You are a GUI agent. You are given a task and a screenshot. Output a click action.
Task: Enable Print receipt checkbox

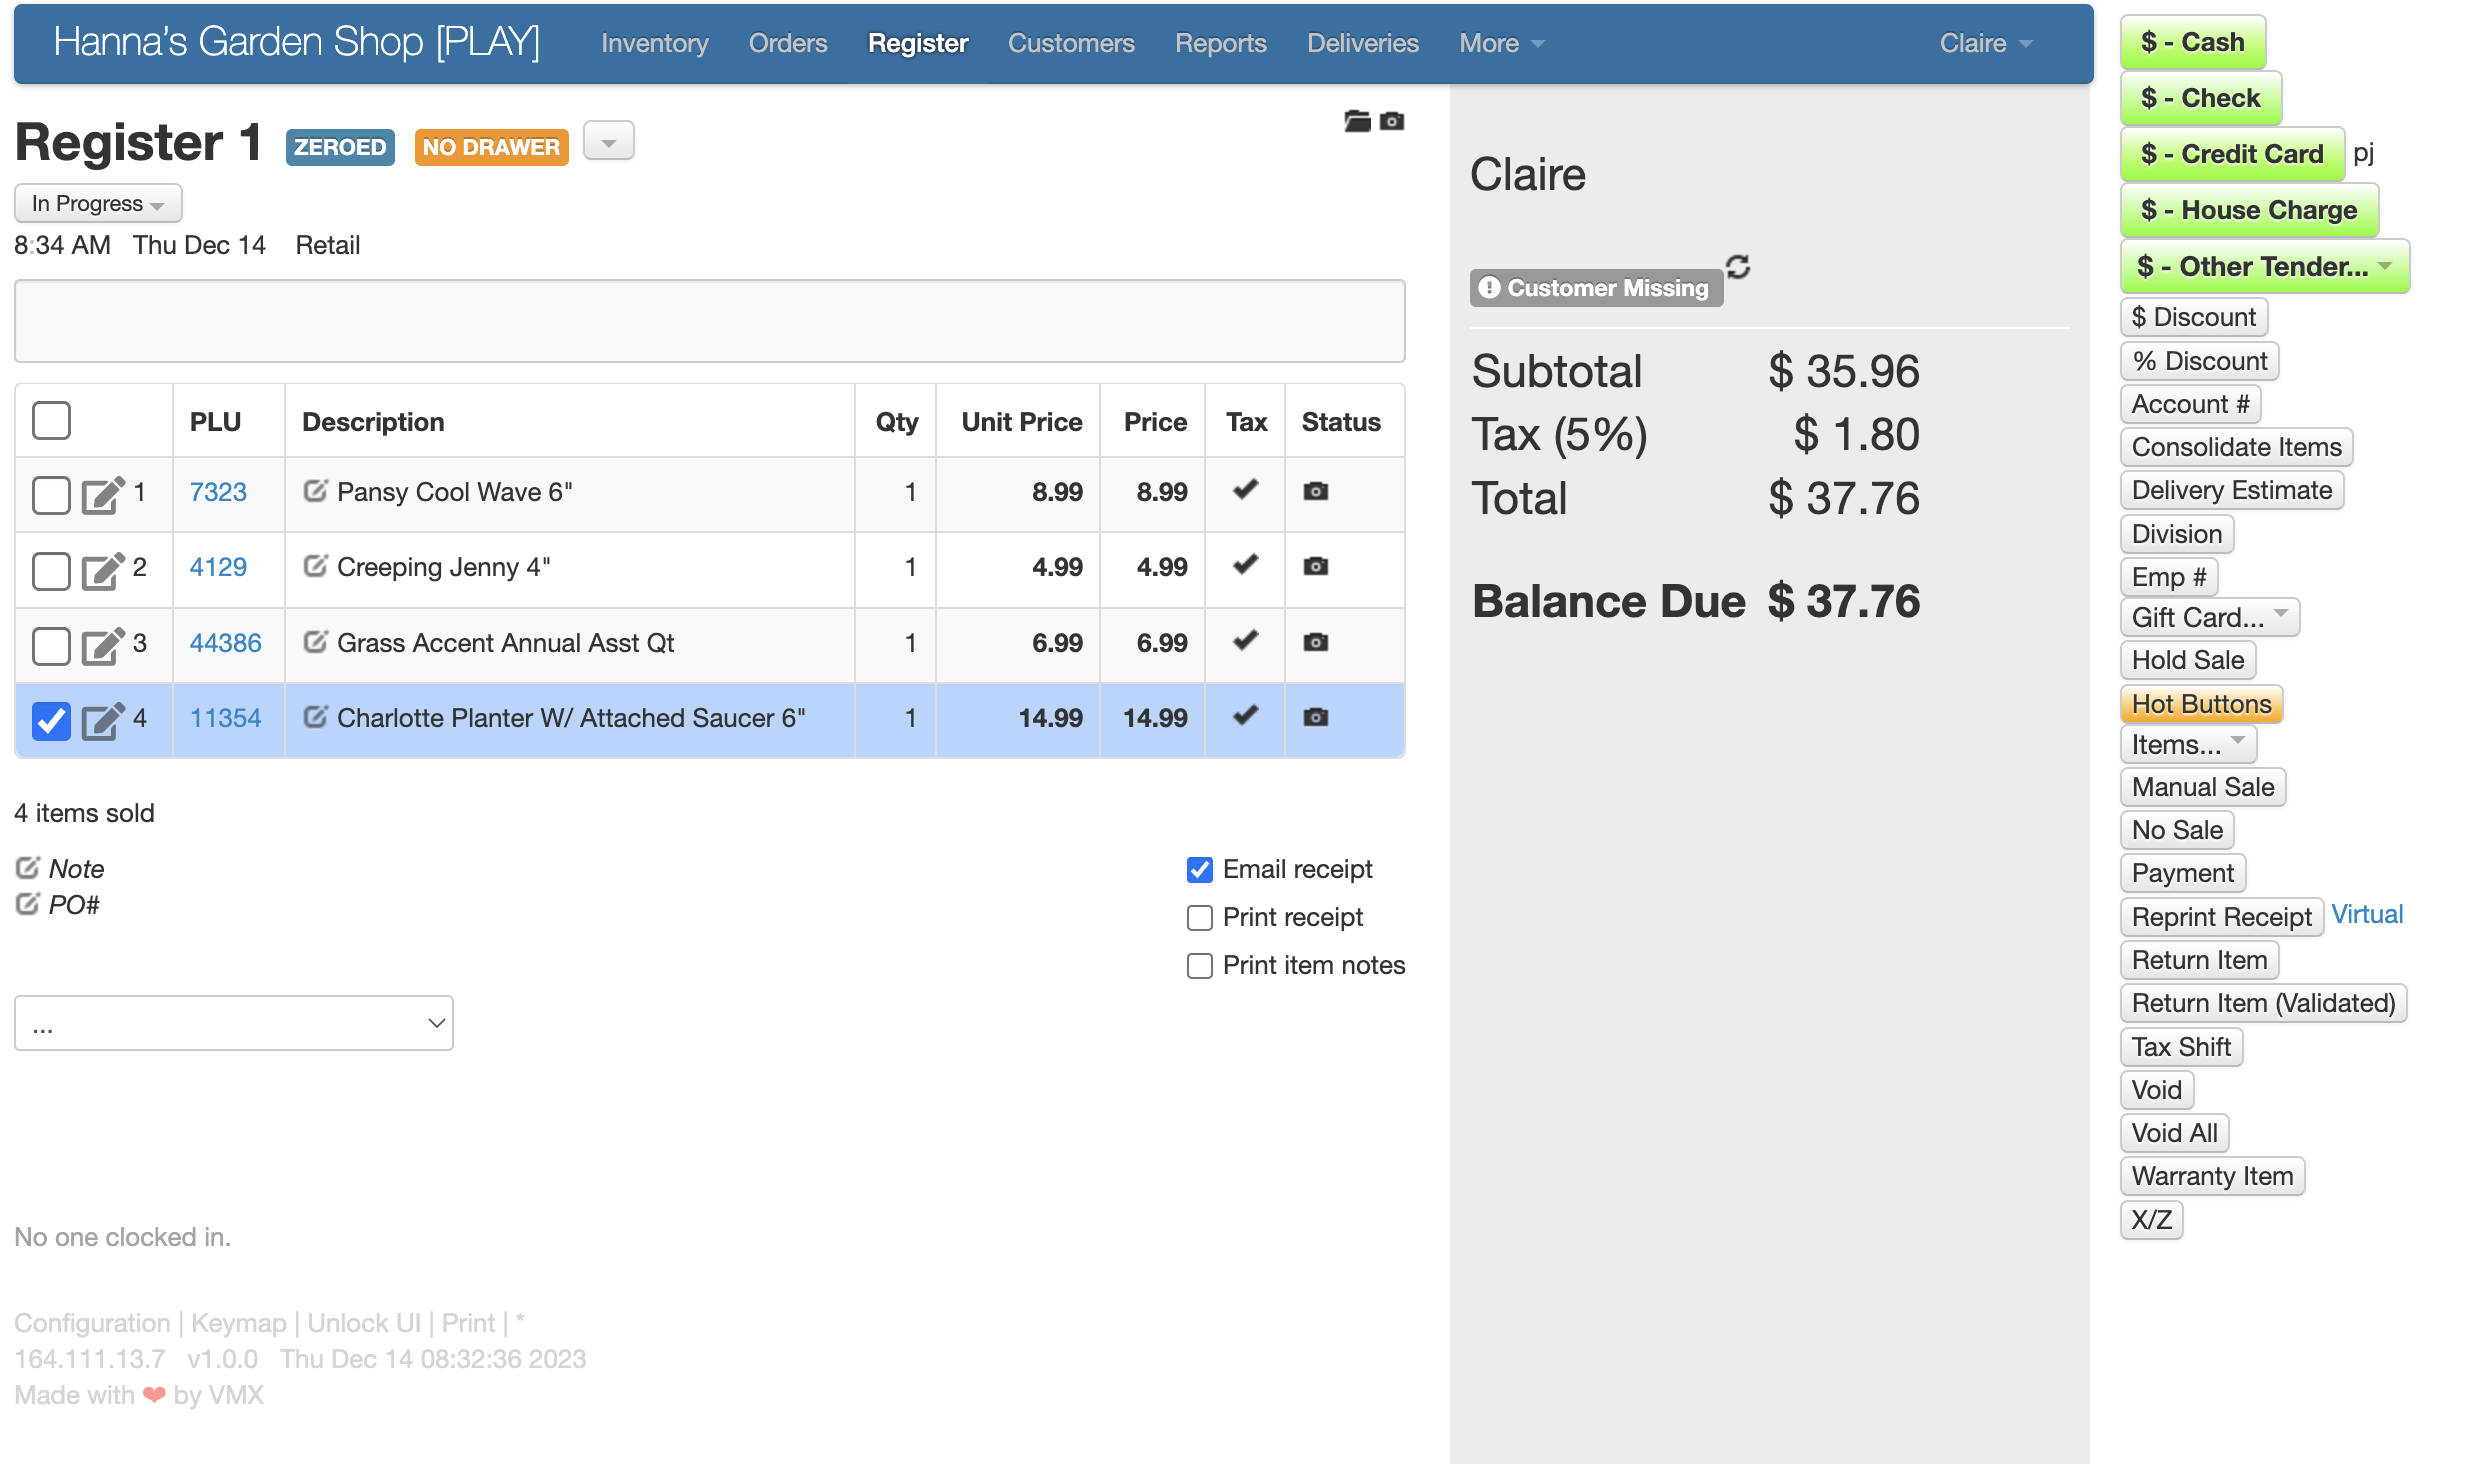pos(1199,917)
